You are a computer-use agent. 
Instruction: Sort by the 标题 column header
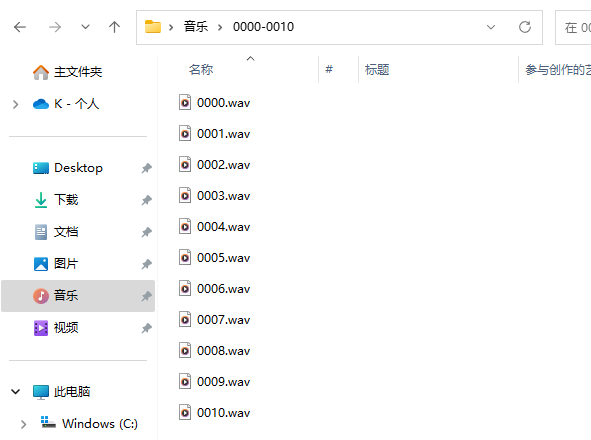click(x=377, y=69)
